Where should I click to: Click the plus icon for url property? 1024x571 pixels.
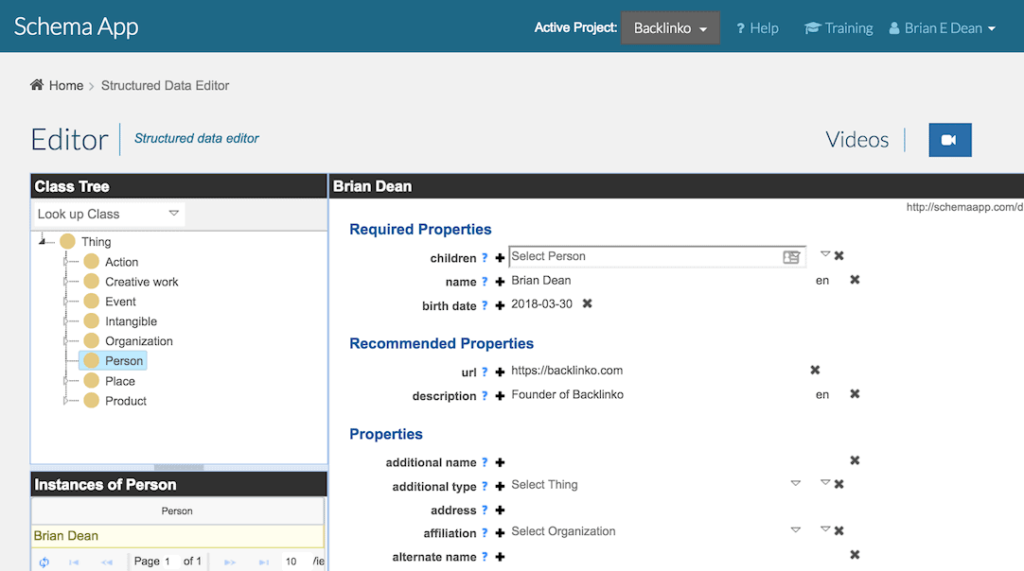pos(500,372)
